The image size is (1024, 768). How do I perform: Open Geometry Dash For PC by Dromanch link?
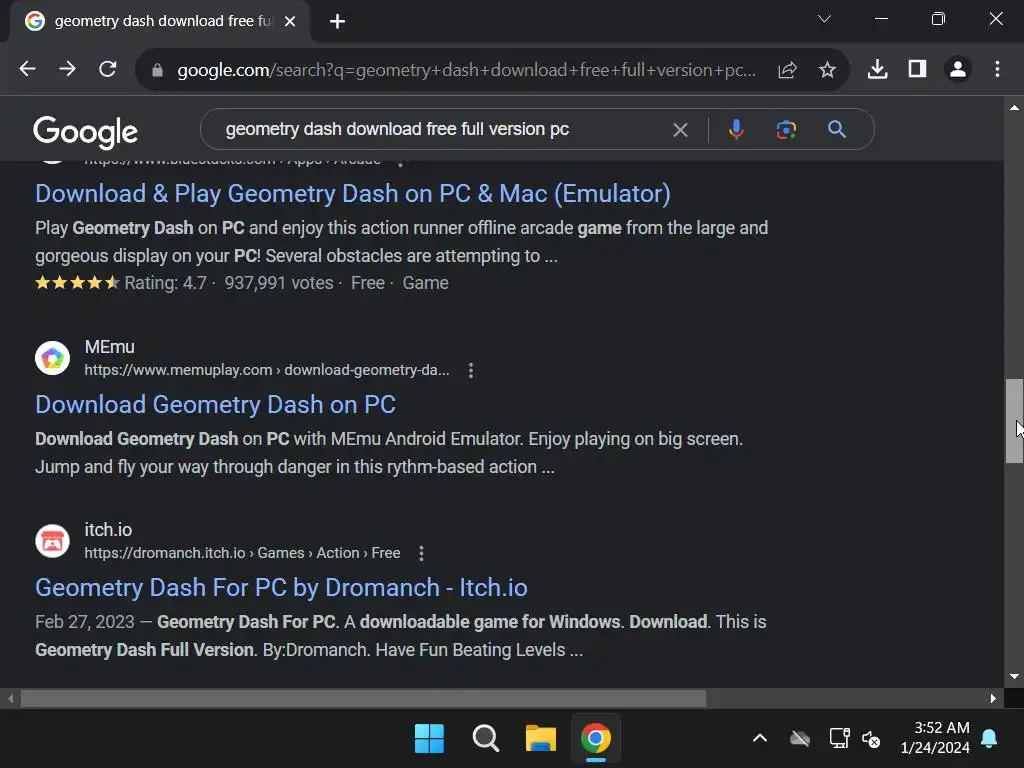click(281, 588)
